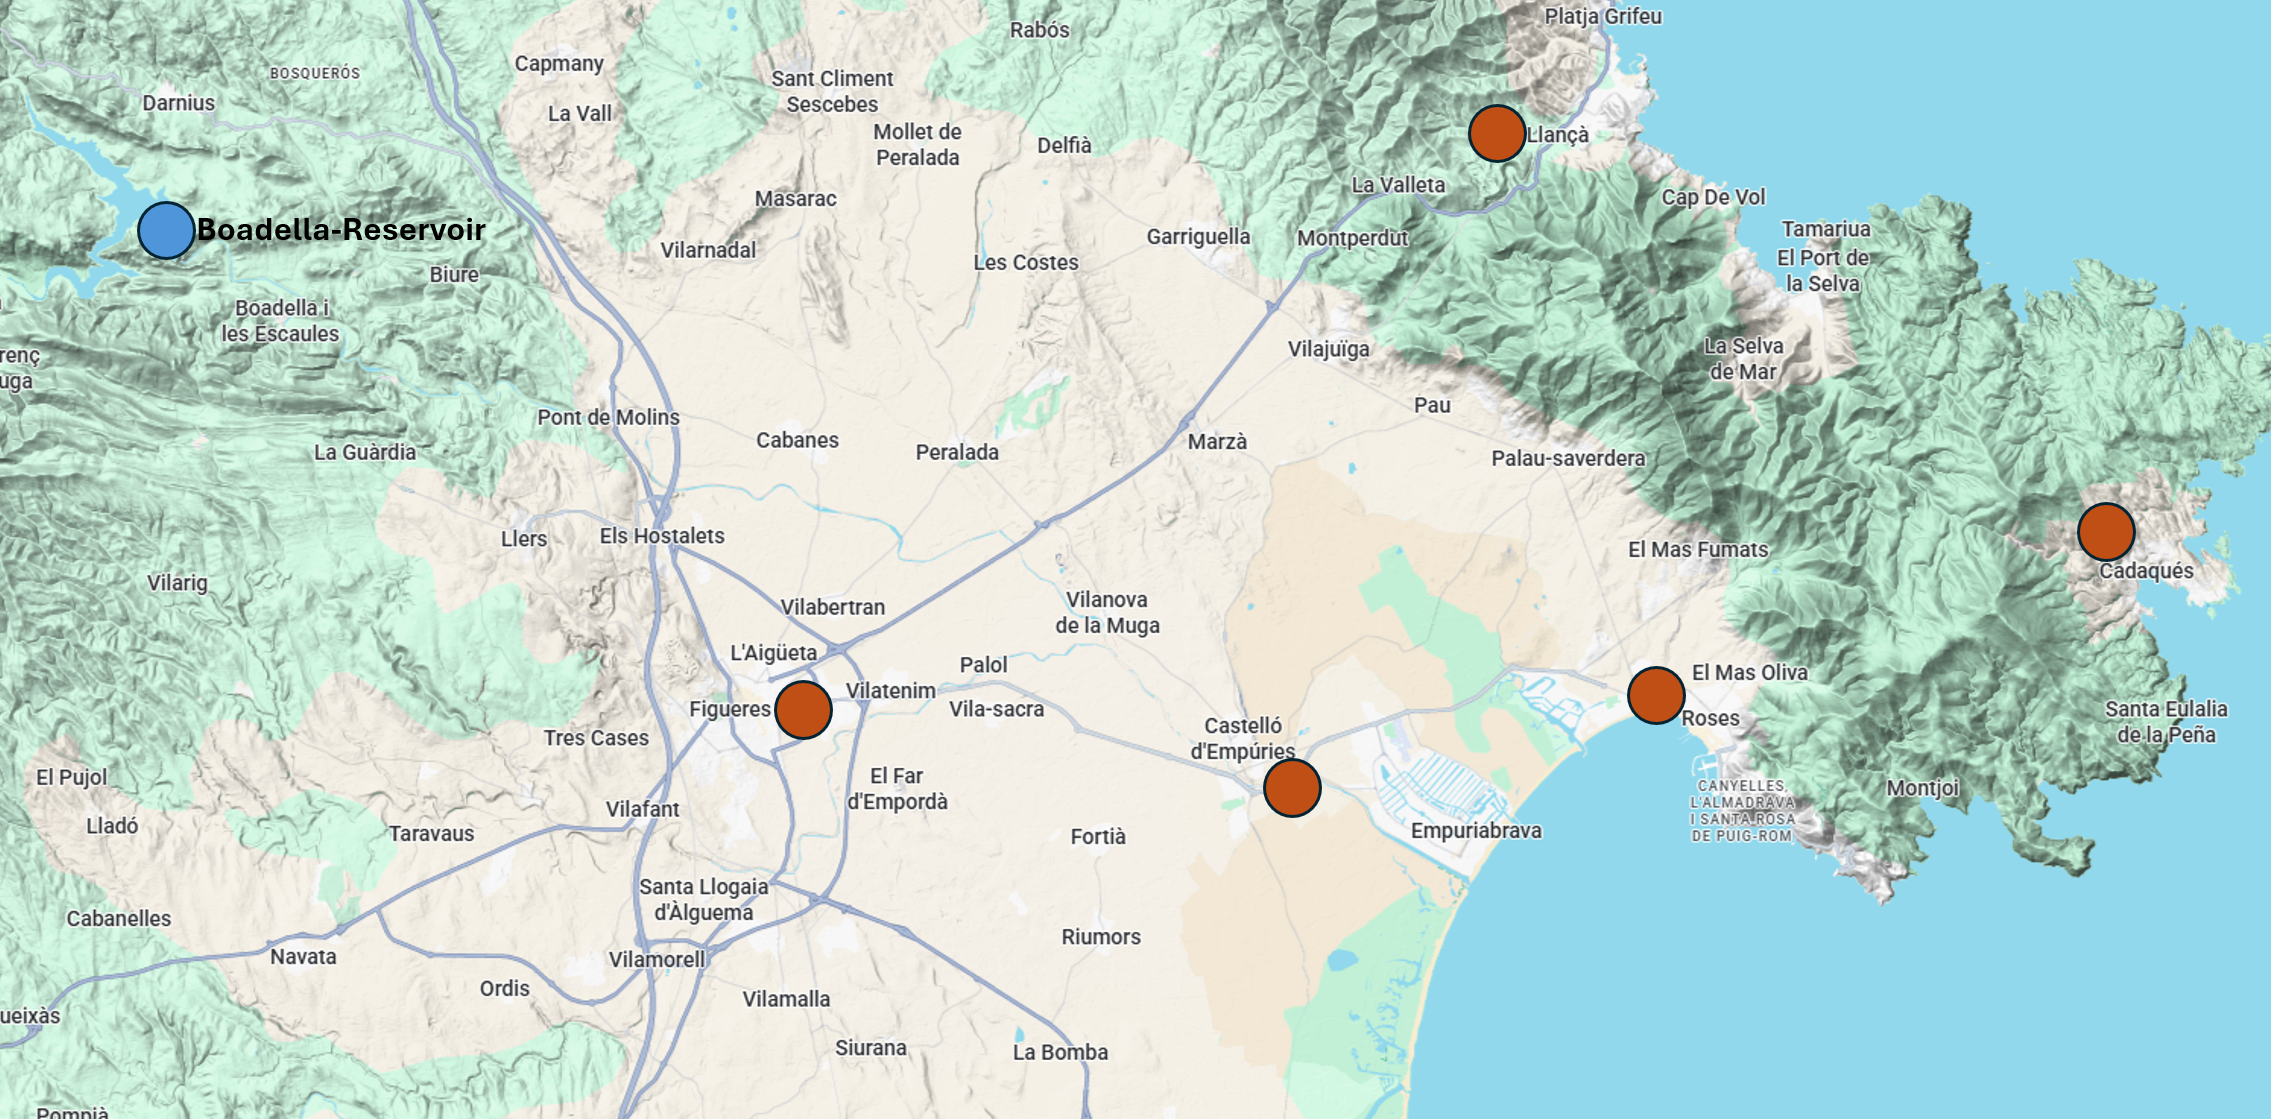Click the Riumors label

point(1101,937)
